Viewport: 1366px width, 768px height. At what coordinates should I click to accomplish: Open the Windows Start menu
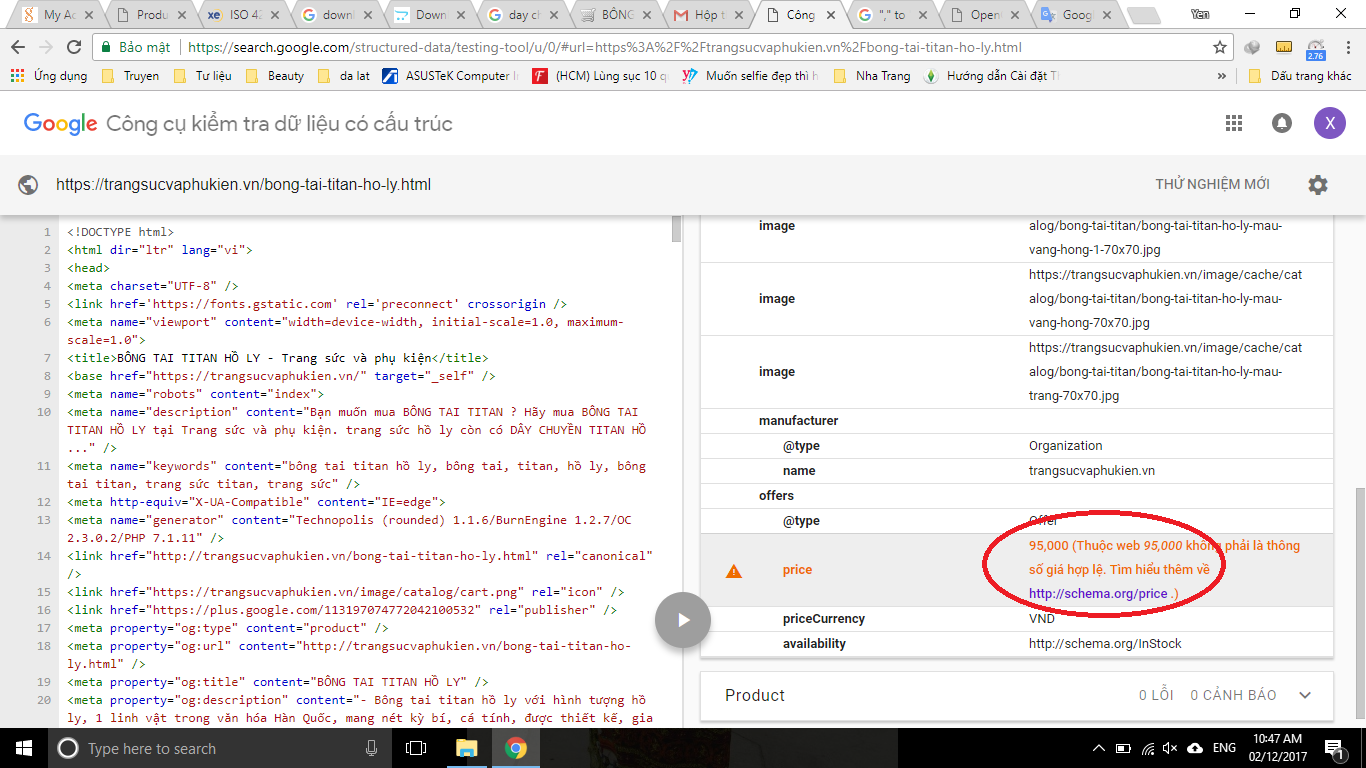(23, 748)
